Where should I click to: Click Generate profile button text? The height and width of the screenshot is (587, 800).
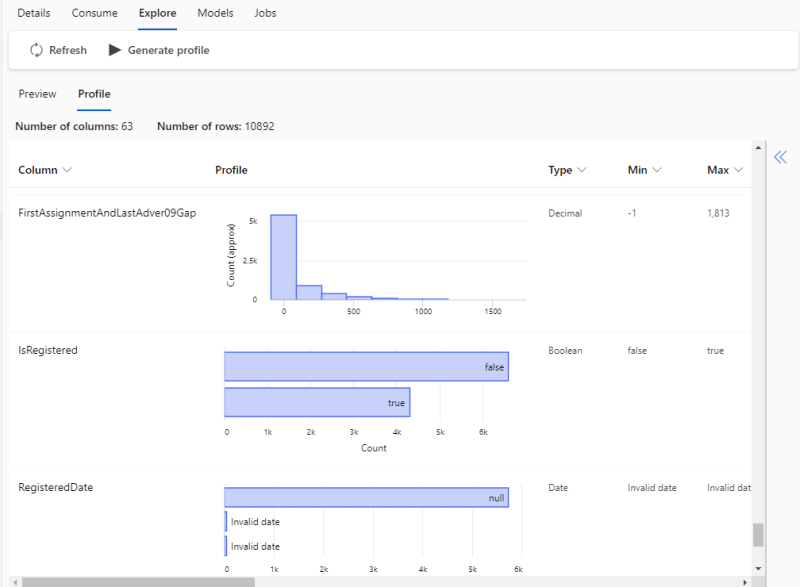click(x=168, y=50)
